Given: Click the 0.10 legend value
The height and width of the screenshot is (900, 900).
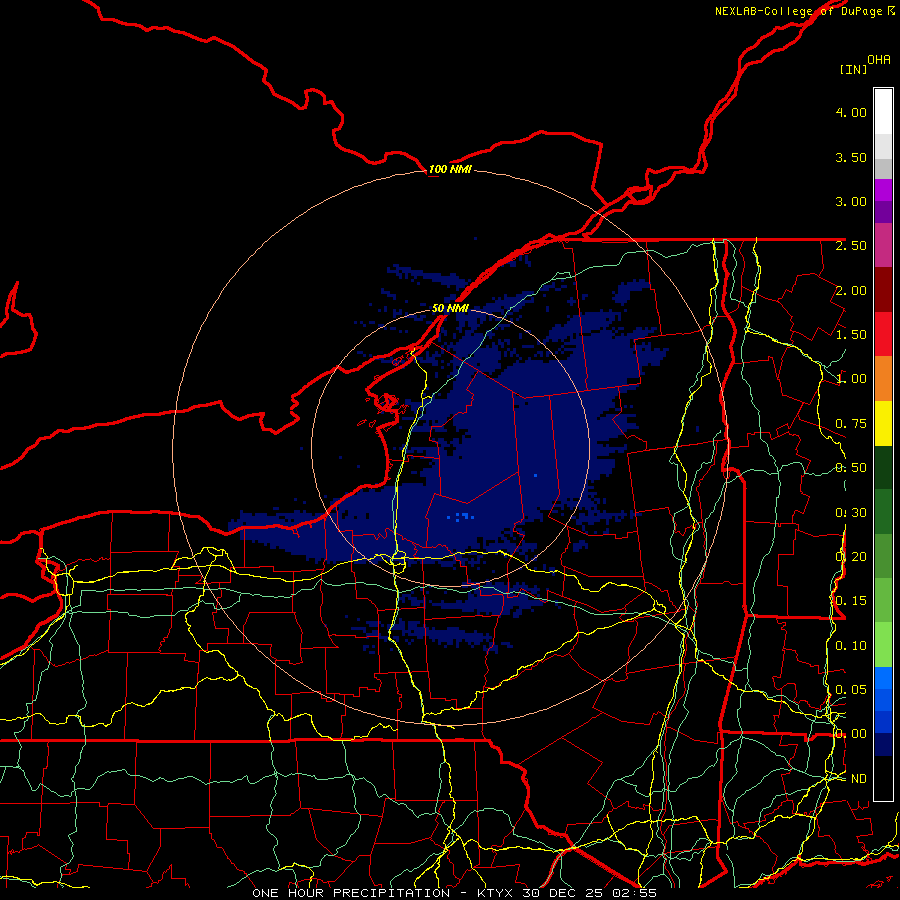Looking at the screenshot, I should tap(851, 646).
